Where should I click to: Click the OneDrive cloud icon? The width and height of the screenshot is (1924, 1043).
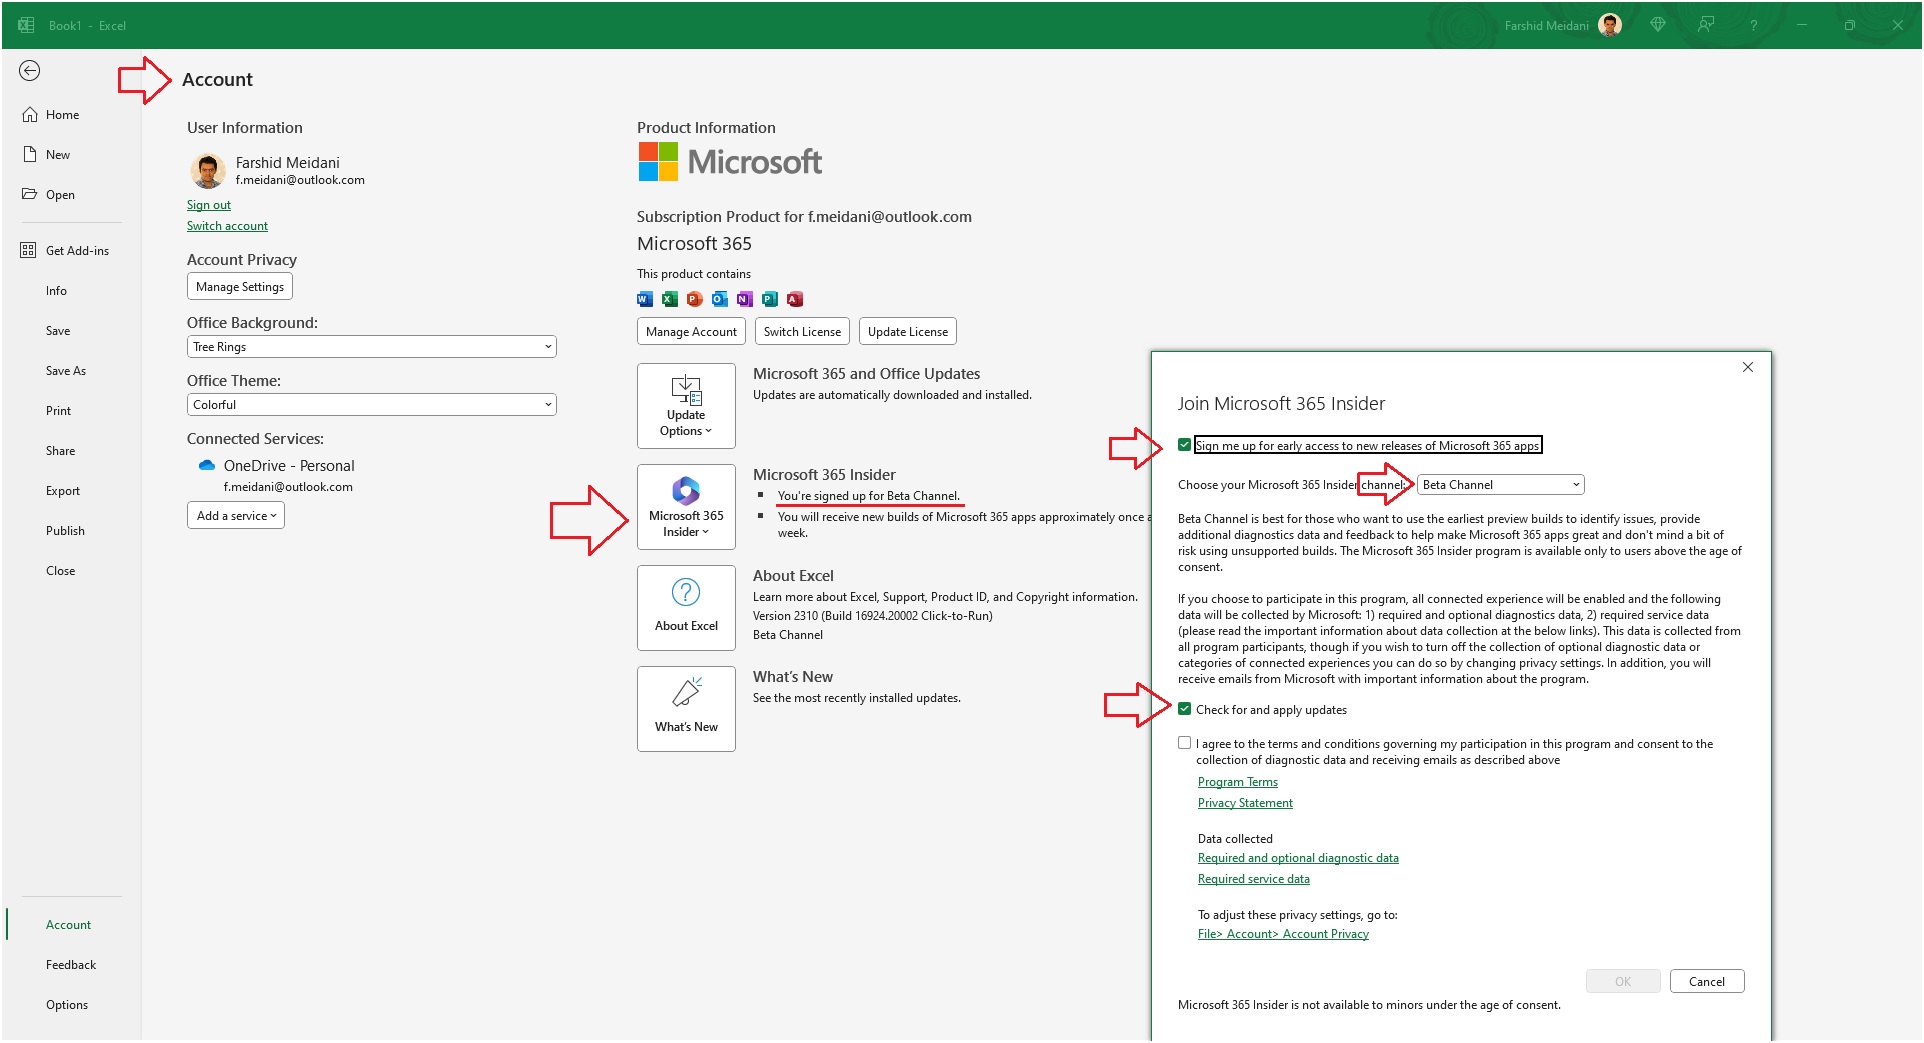(x=207, y=466)
